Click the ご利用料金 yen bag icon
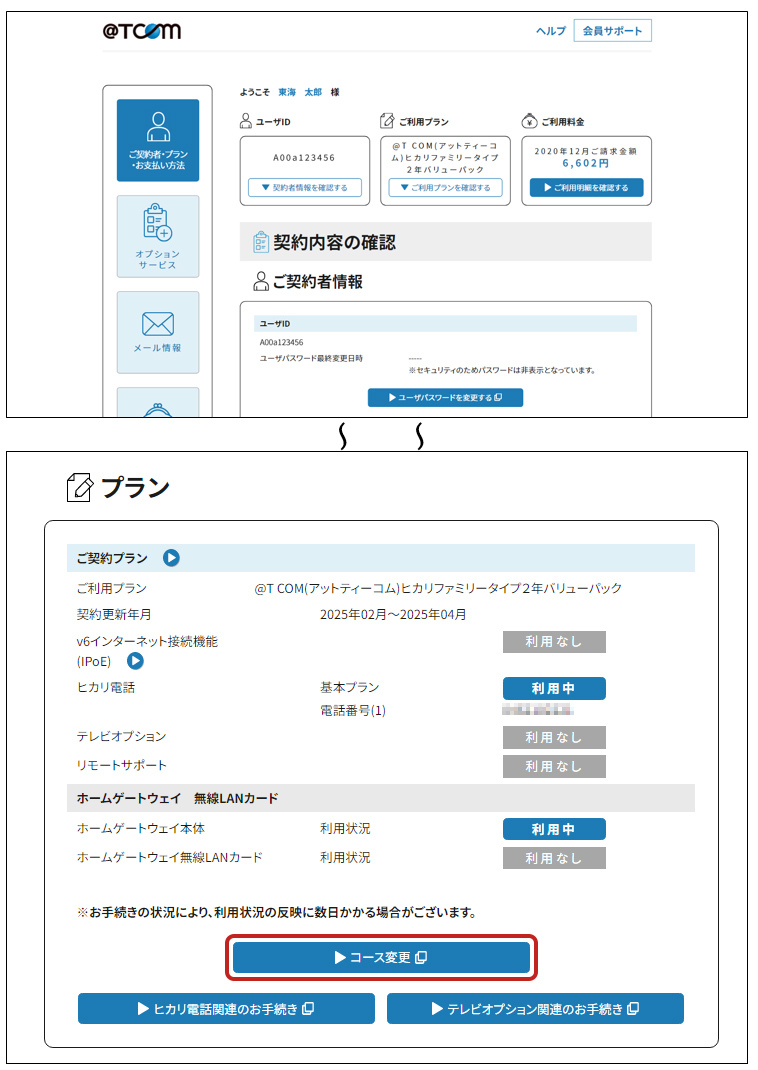Image resolution: width=758 pixels, height=1070 pixels. point(529,121)
